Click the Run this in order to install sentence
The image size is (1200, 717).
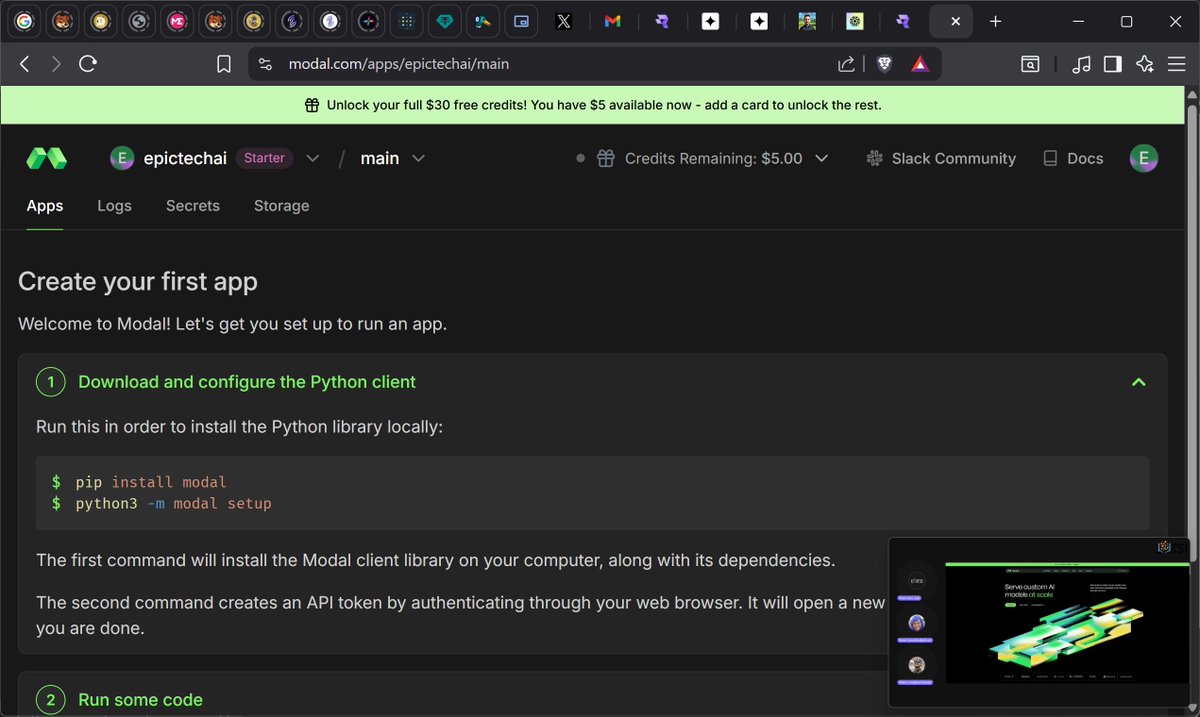(239, 427)
